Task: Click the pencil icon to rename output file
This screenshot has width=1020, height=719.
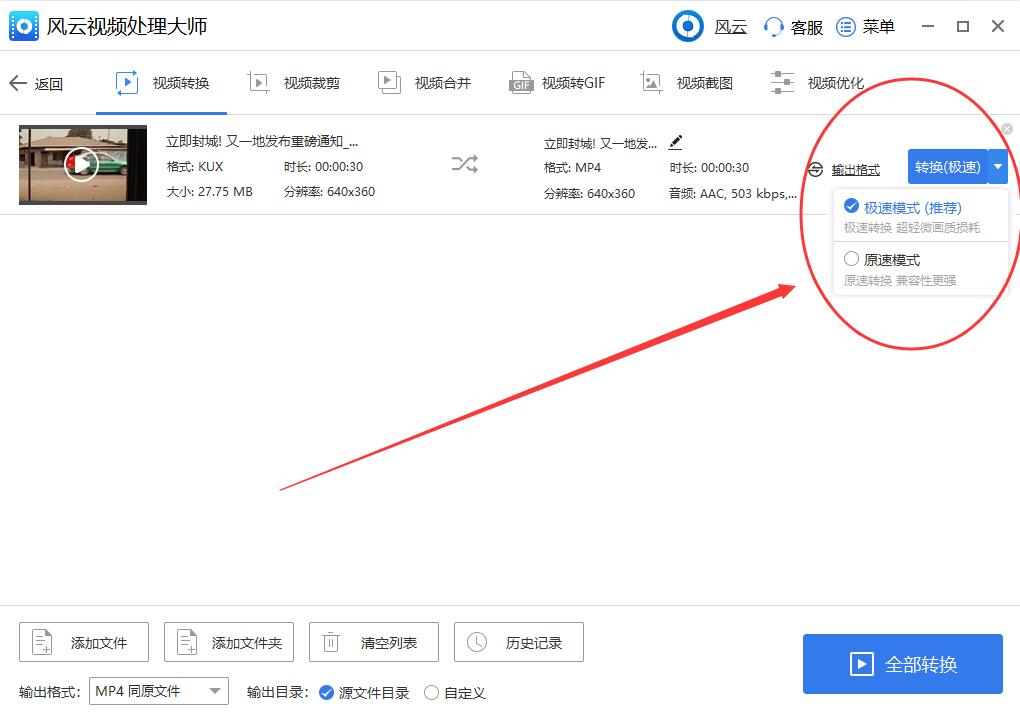Action: click(676, 143)
